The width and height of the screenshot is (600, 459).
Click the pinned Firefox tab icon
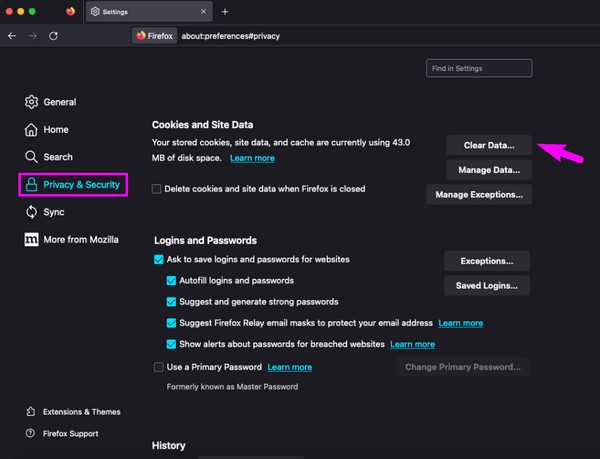[70, 11]
